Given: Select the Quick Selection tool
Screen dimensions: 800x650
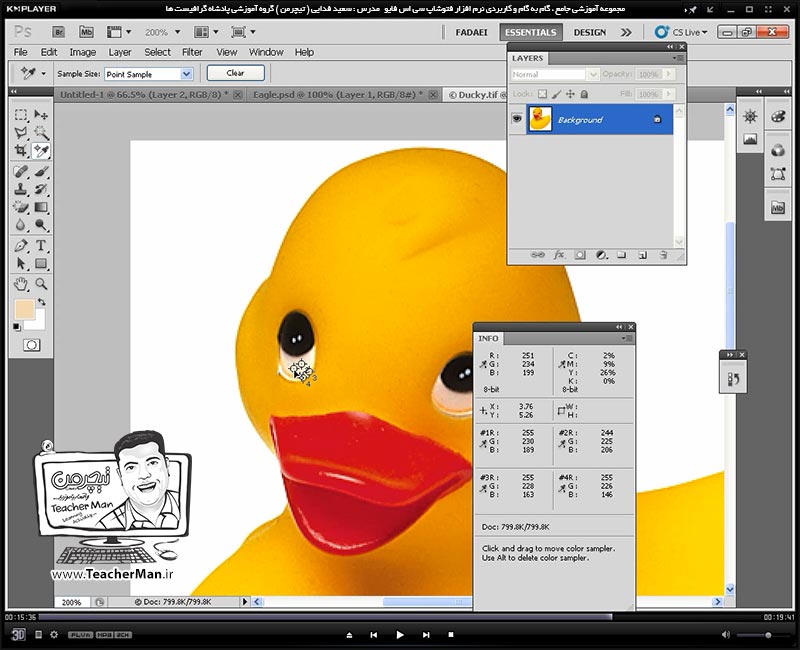Looking at the screenshot, I should (41, 133).
